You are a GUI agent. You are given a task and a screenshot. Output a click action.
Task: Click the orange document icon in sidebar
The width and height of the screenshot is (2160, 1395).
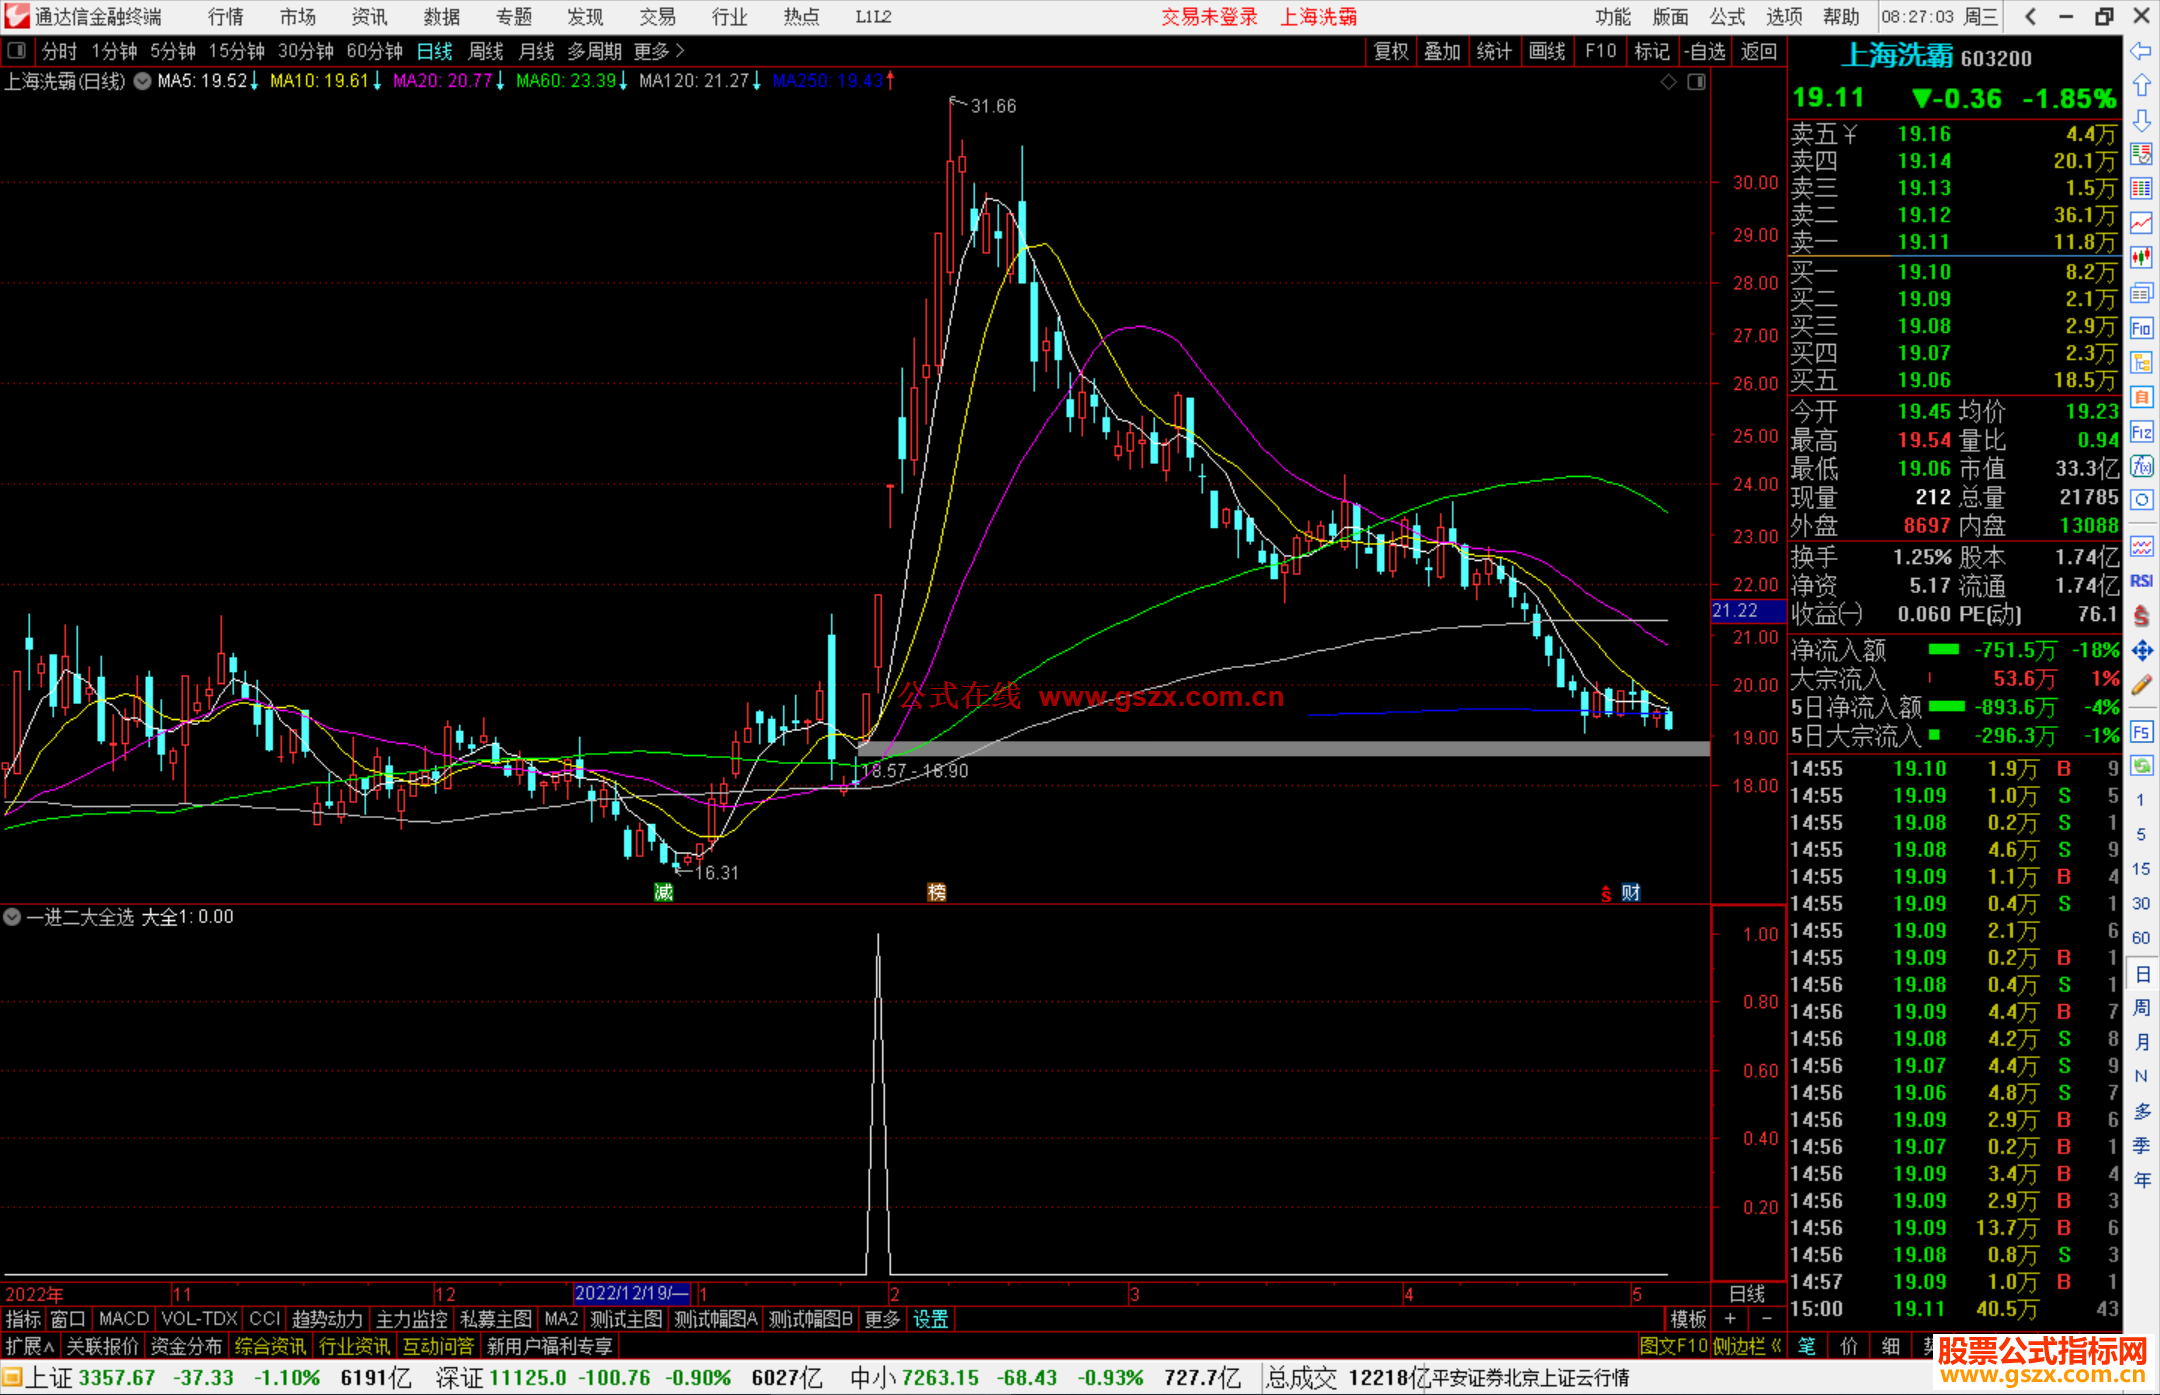coord(2141,397)
